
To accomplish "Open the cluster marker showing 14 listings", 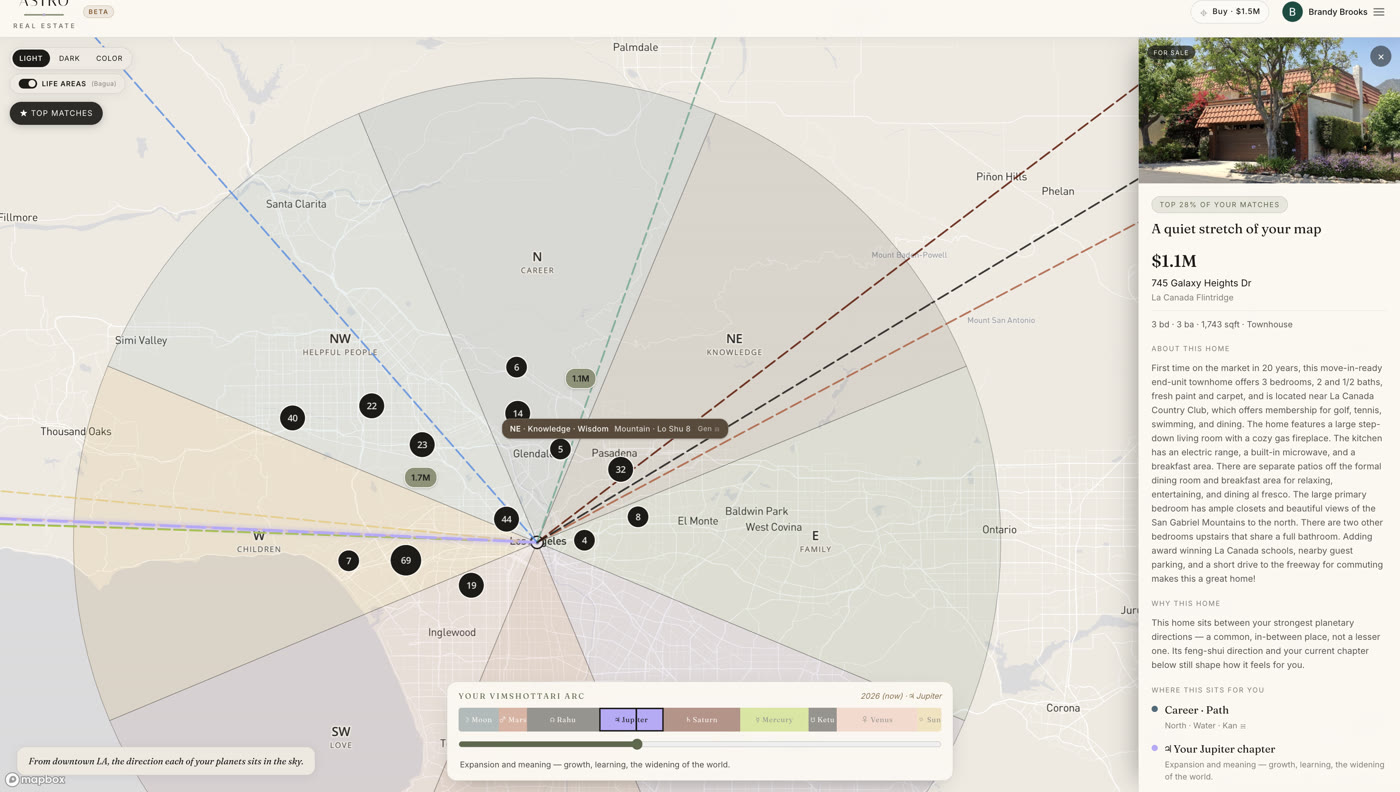I will (x=517, y=413).
